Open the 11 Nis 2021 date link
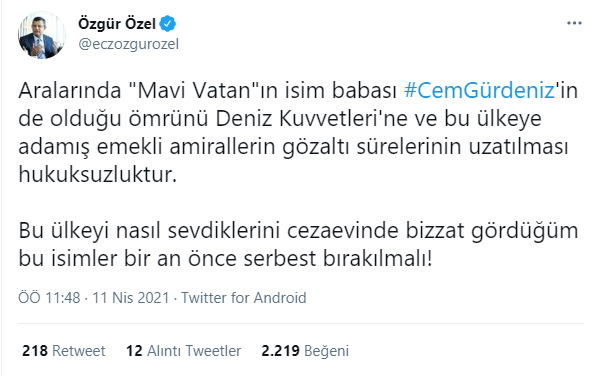This screenshot has width=598, height=376. 130,297
